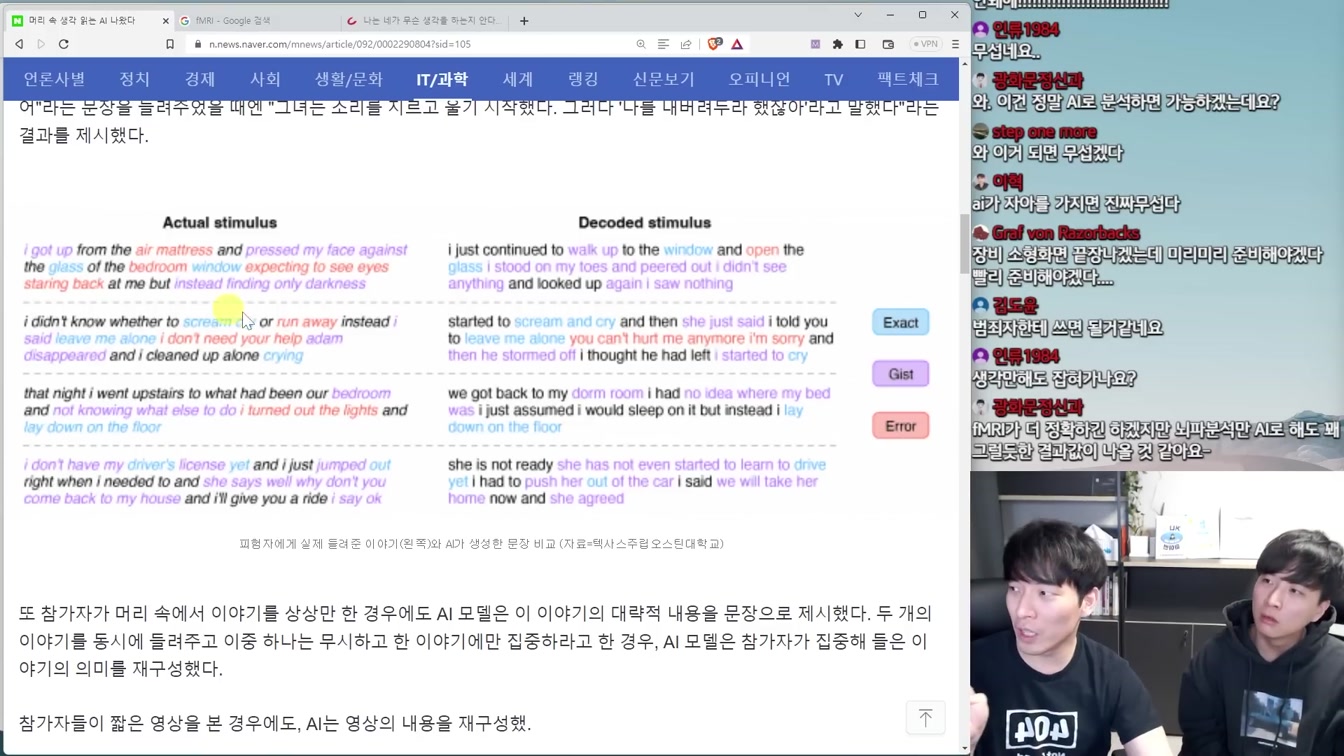Click chat username 'step one more'
1344x756 pixels.
[1044, 132]
